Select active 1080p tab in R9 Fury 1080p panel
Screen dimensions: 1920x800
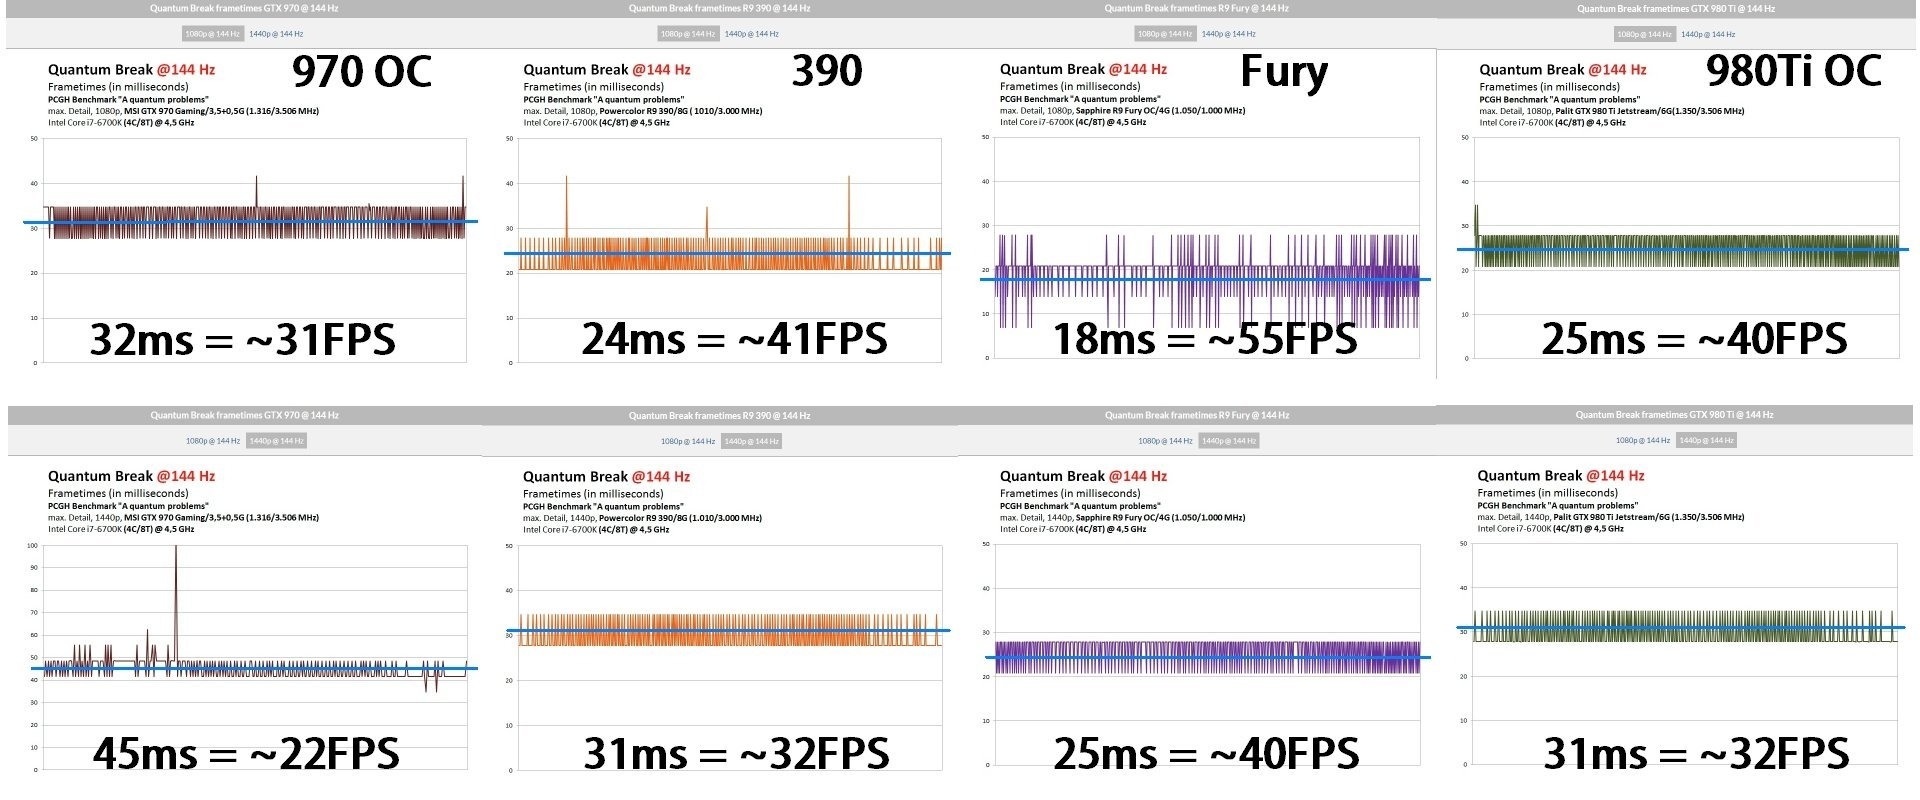click(x=1165, y=34)
